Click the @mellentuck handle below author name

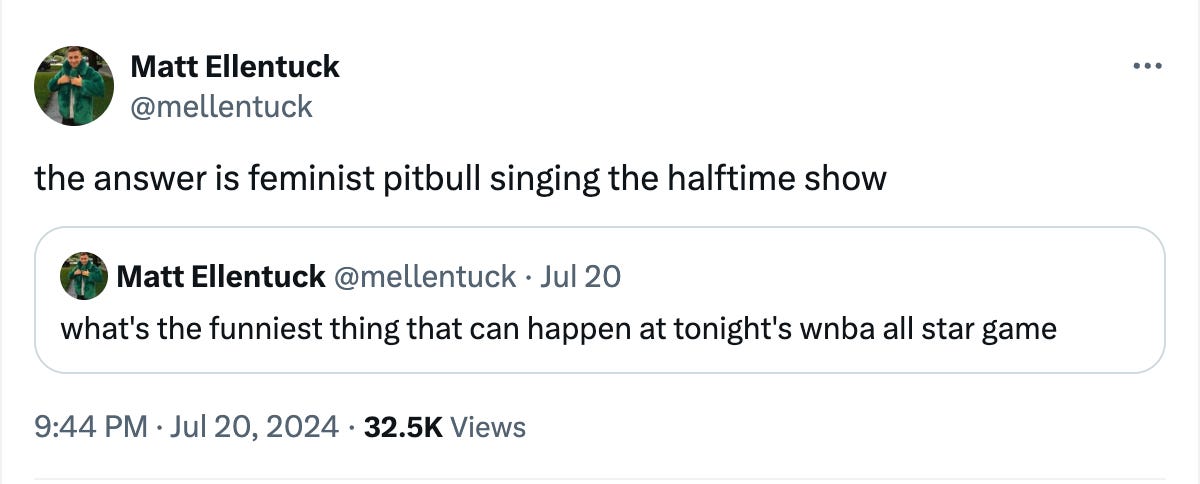[x=221, y=106]
